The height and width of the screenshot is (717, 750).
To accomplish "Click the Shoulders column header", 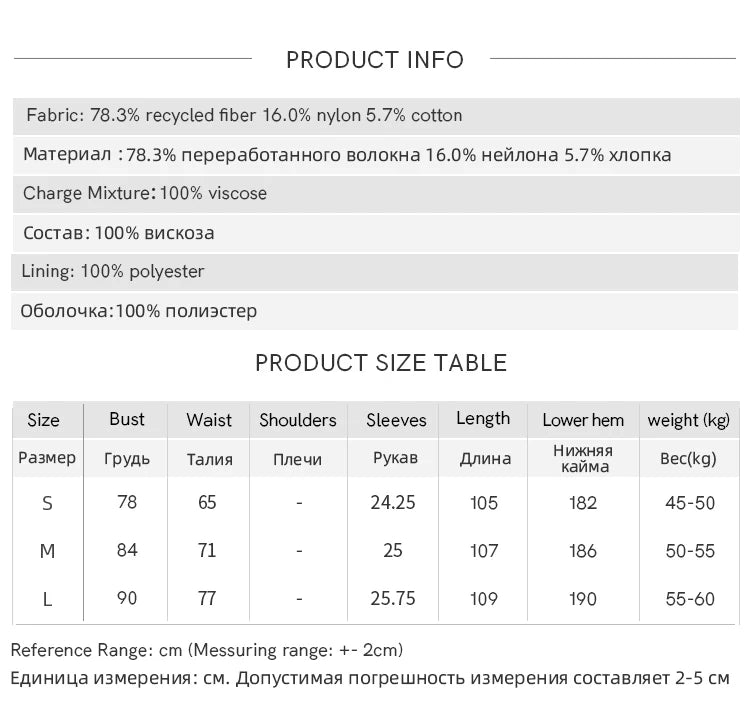I will [298, 420].
